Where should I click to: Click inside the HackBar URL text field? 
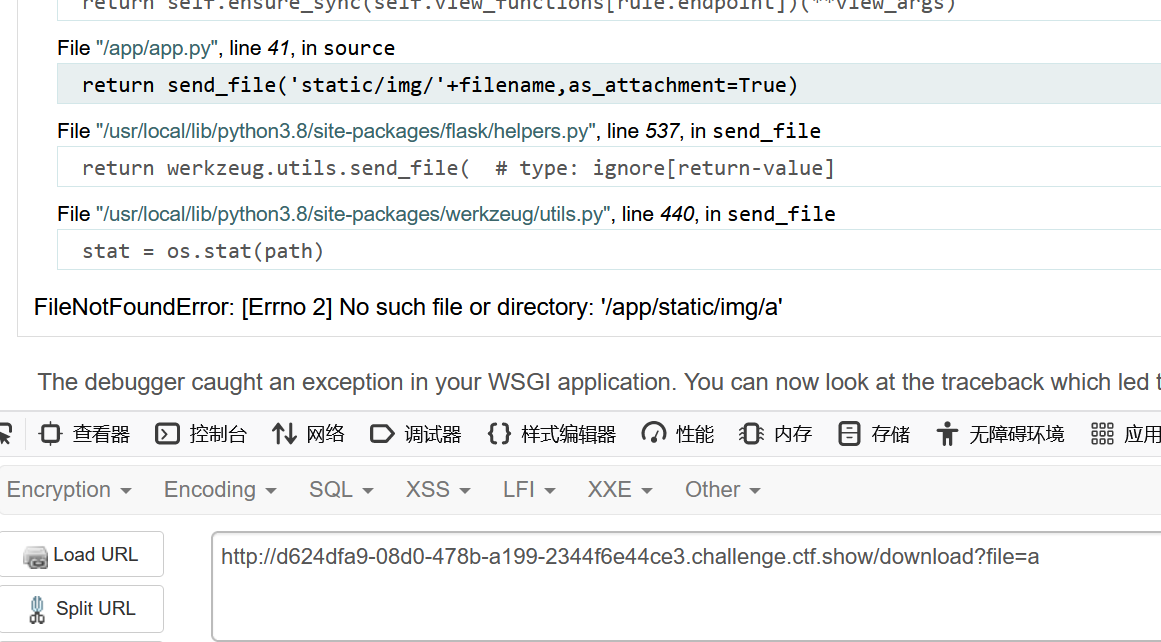[686, 585]
